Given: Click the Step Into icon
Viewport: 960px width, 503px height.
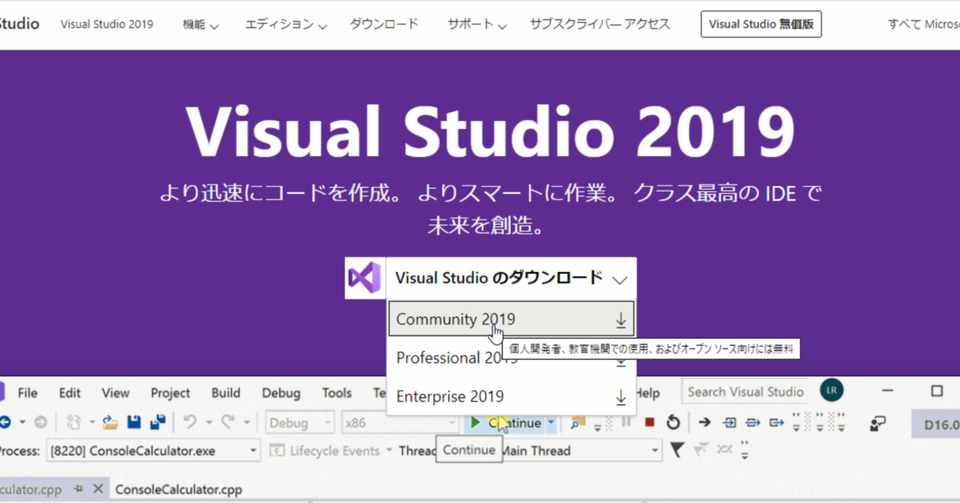Looking at the screenshot, I should (x=729, y=422).
